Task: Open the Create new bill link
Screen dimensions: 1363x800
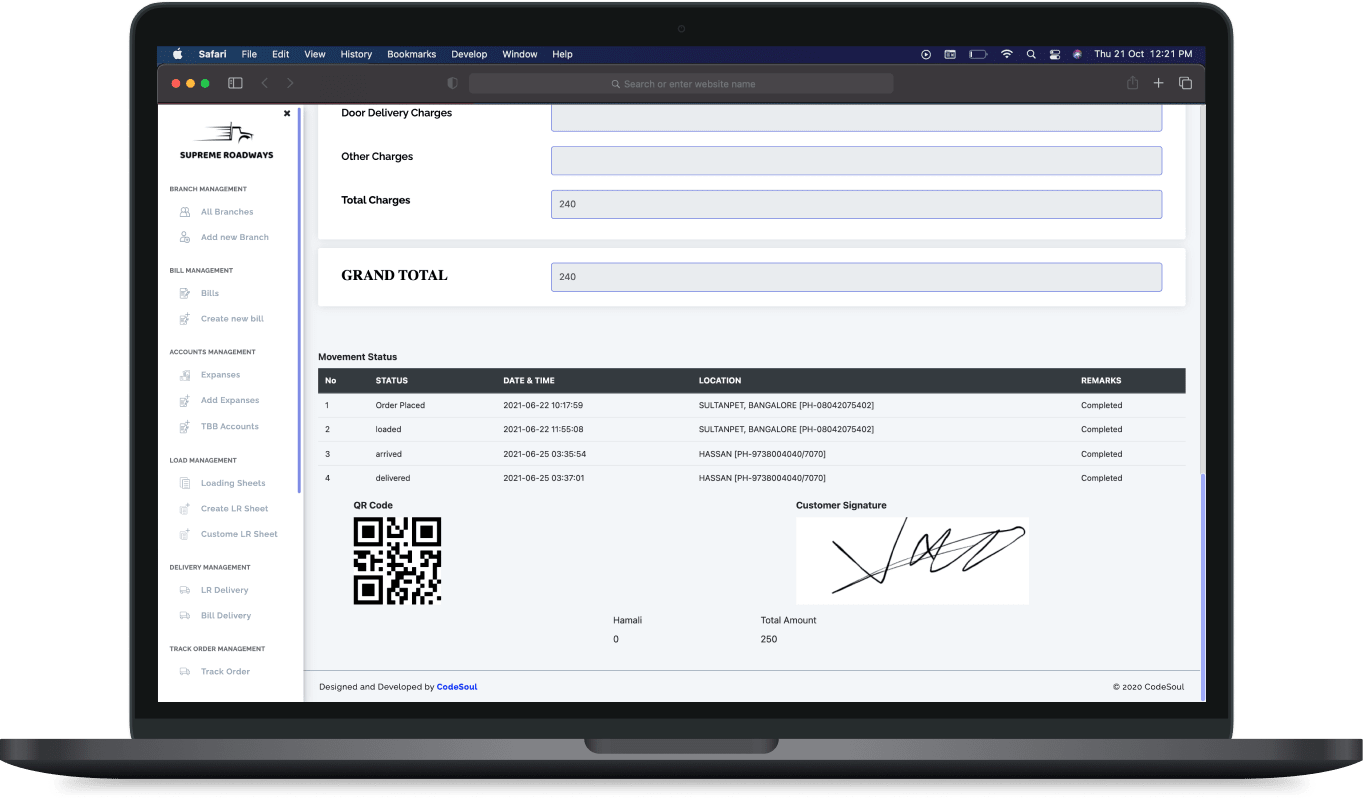Action: point(232,319)
